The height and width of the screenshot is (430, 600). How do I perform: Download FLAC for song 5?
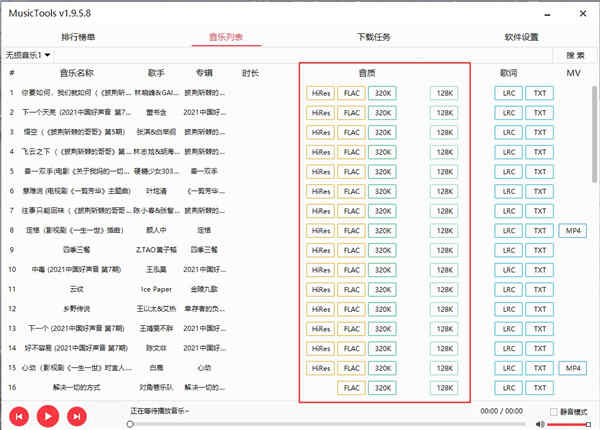pyautogui.click(x=352, y=172)
